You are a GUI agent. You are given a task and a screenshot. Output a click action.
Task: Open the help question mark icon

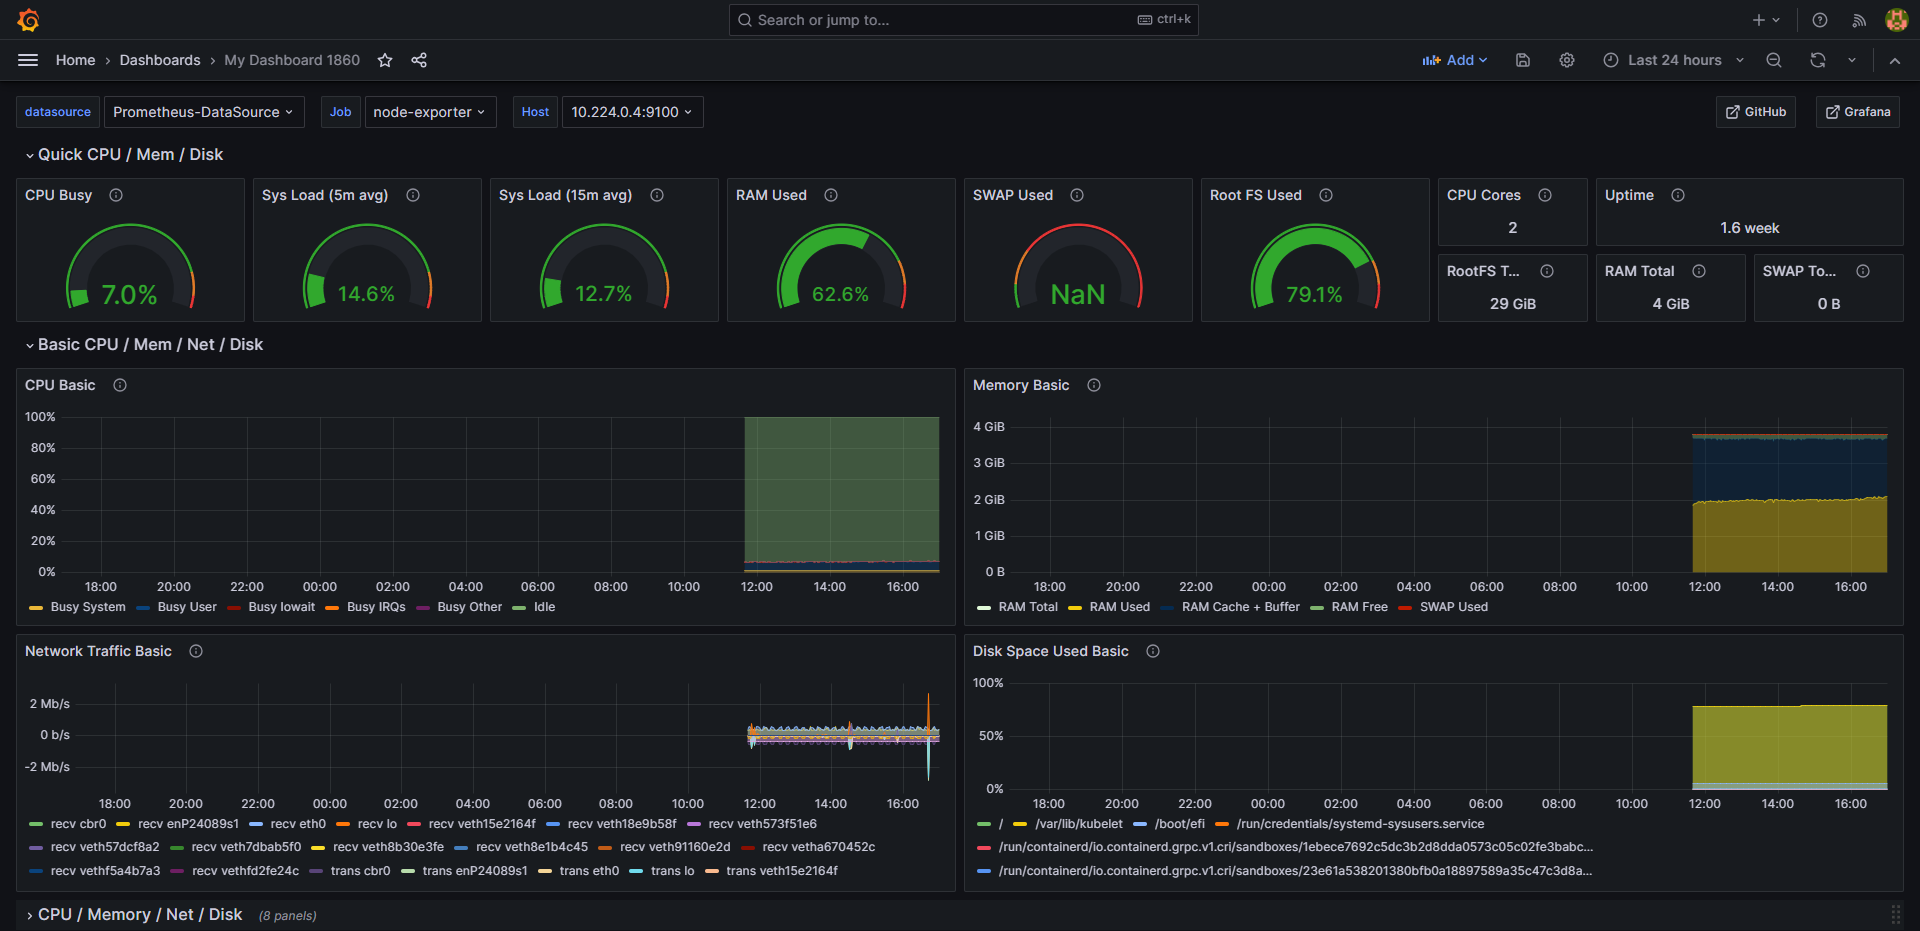(1820, 20)
